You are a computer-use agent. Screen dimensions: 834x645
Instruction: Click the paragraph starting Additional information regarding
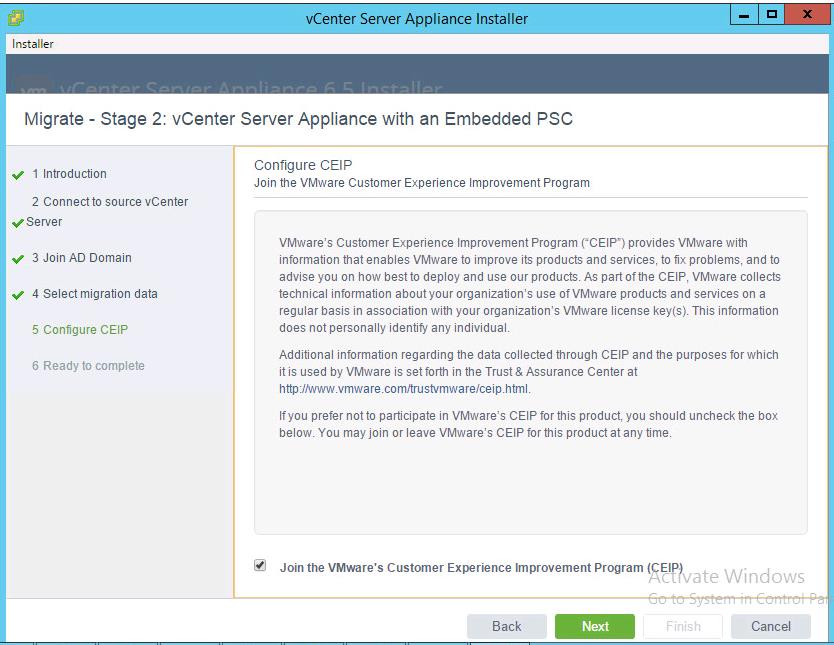[529, 372]
